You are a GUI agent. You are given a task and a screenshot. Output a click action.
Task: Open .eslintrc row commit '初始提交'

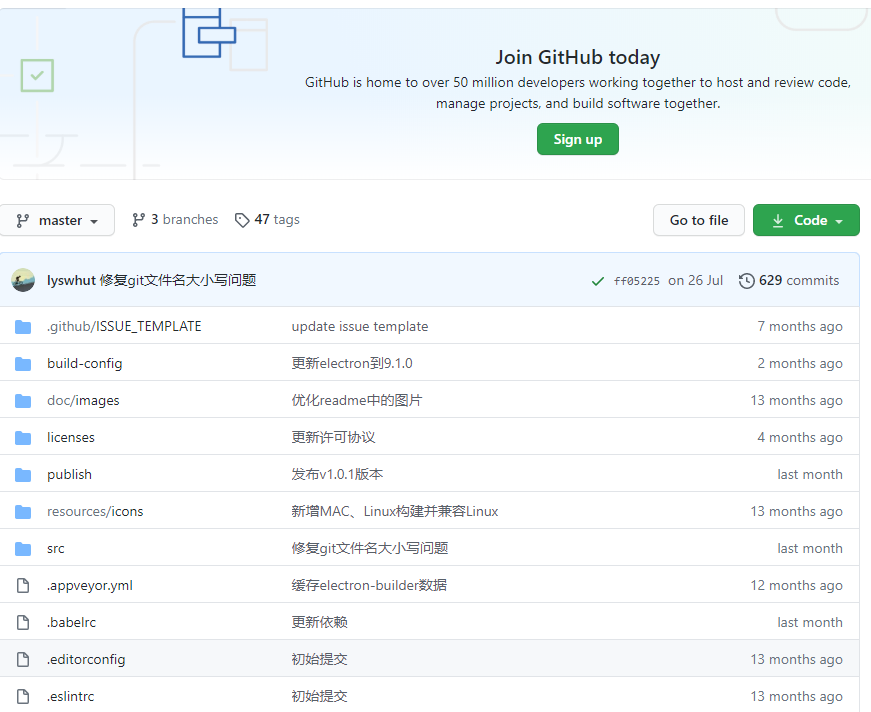click(x=319, y=696)
